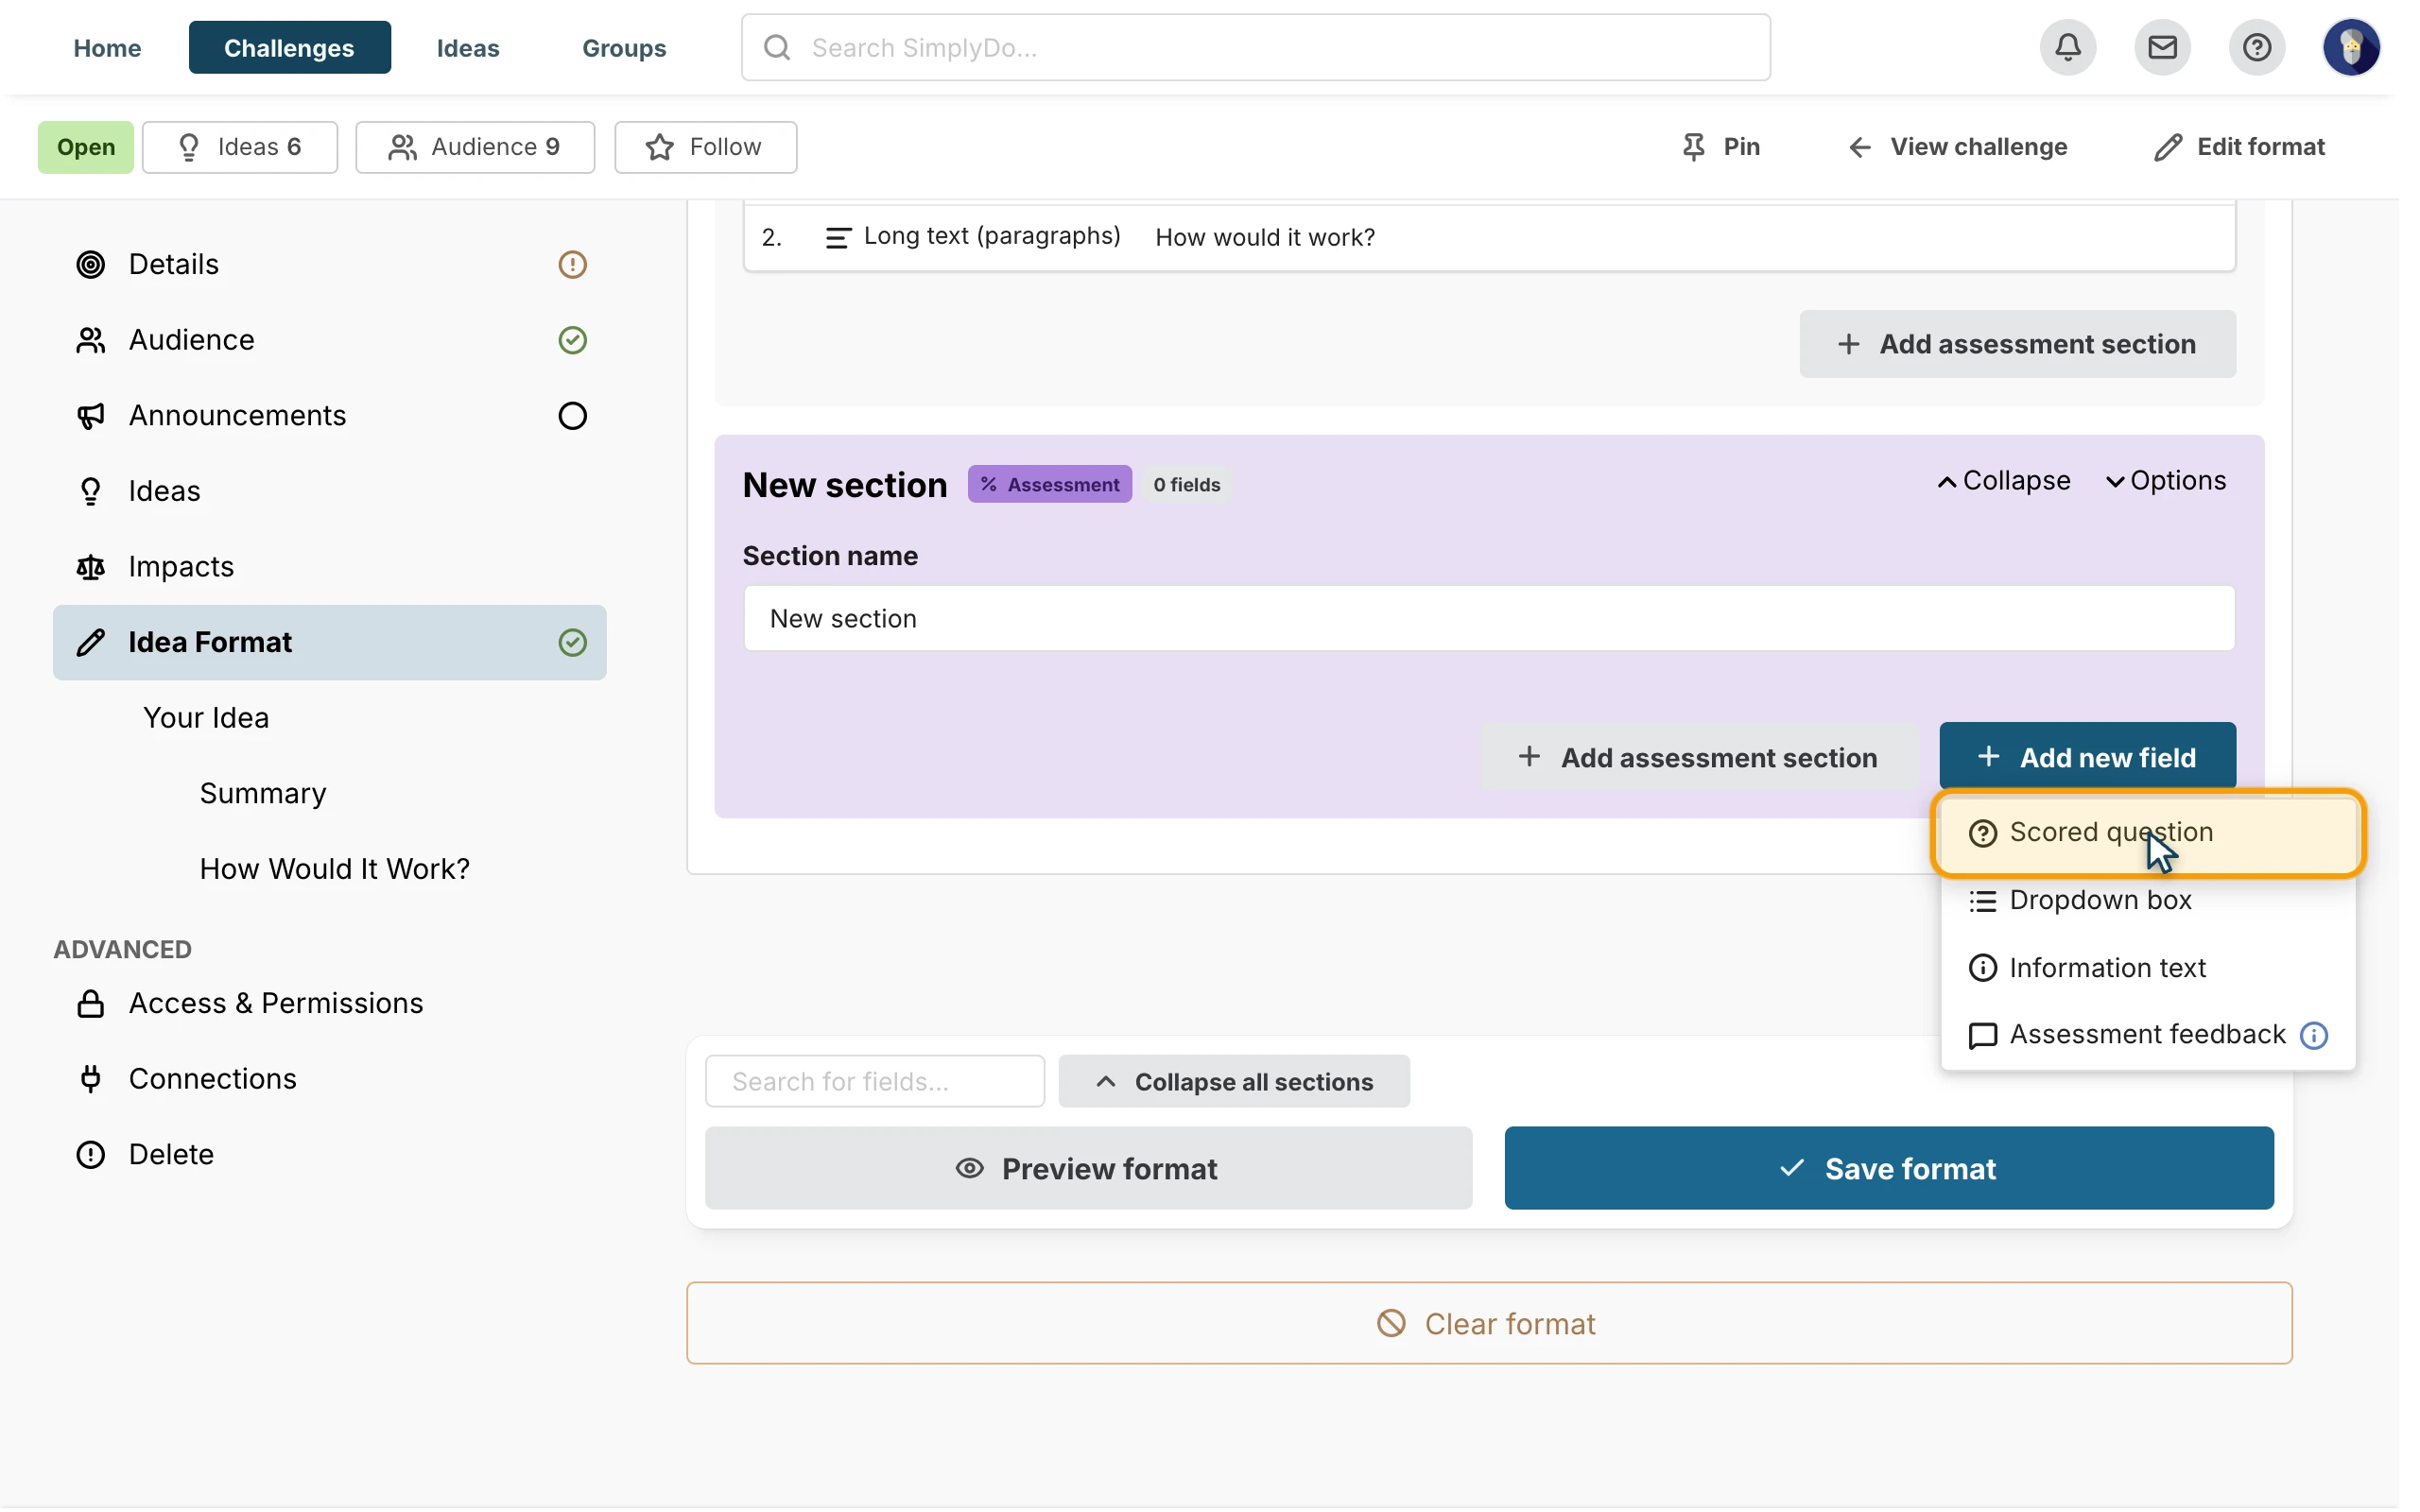This screenshot has width=2420, height=1512.
Task: Toggle the Follow star button
Action: [x=705, y=147]
